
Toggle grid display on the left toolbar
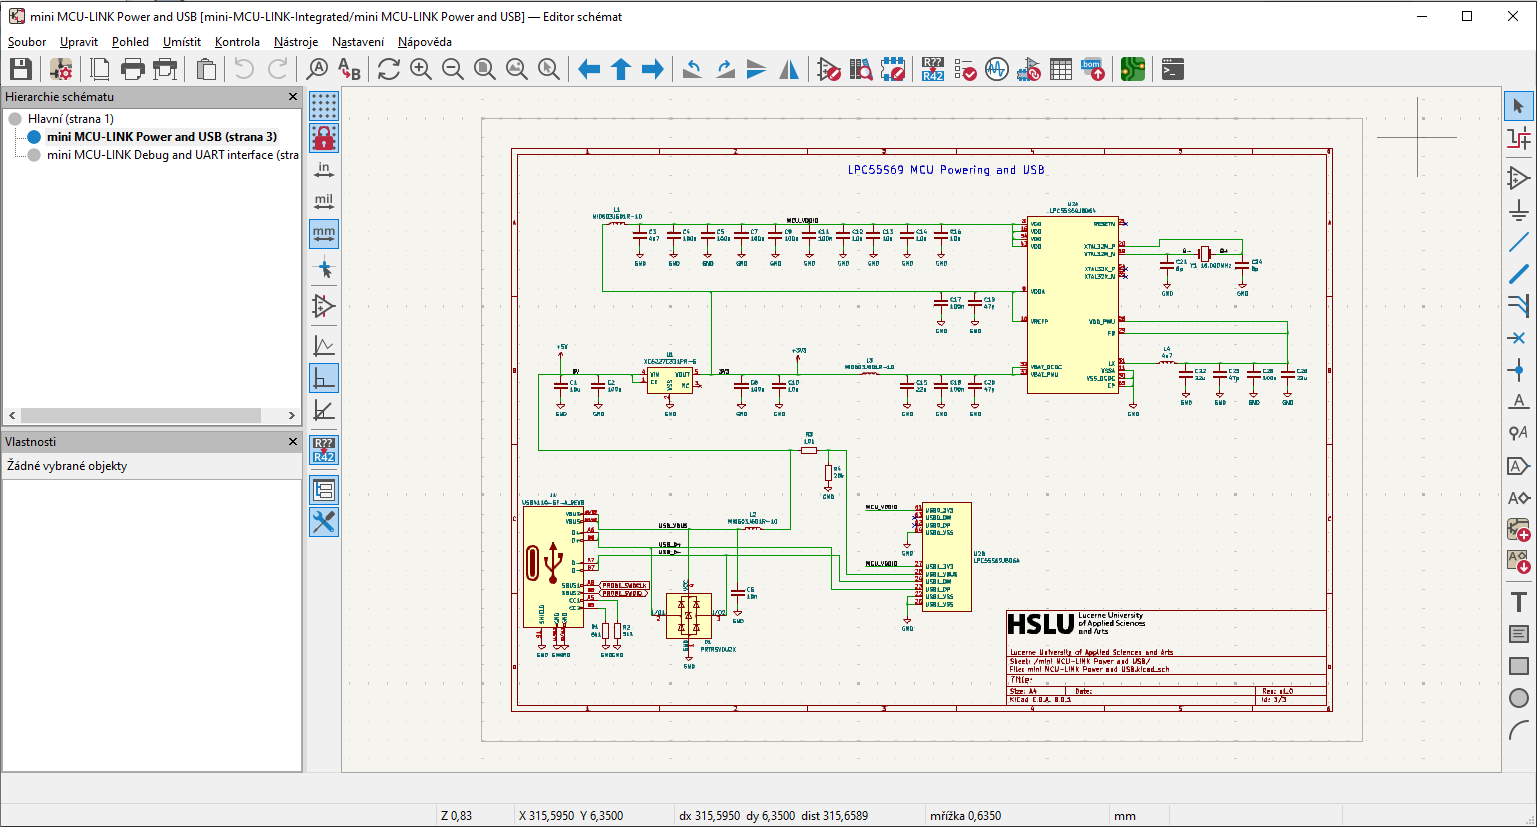coord(324,105)
